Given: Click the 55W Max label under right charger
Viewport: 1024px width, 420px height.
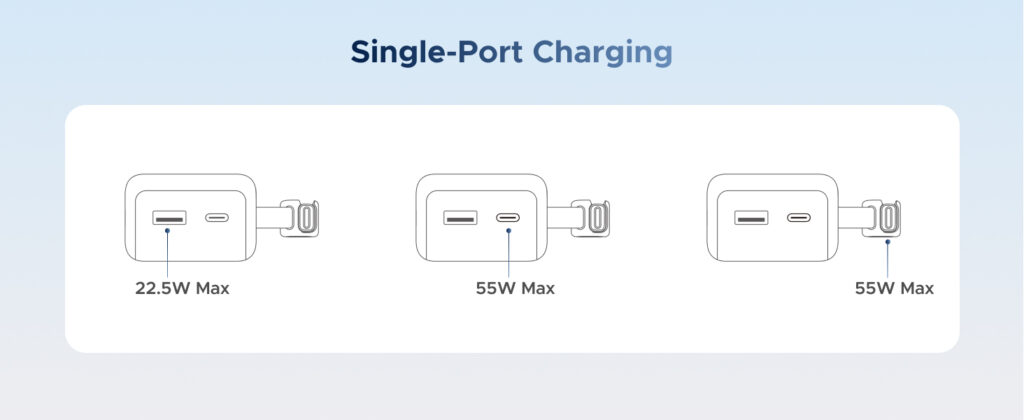Looking at the screenshot, I should [x=894, y=288].
